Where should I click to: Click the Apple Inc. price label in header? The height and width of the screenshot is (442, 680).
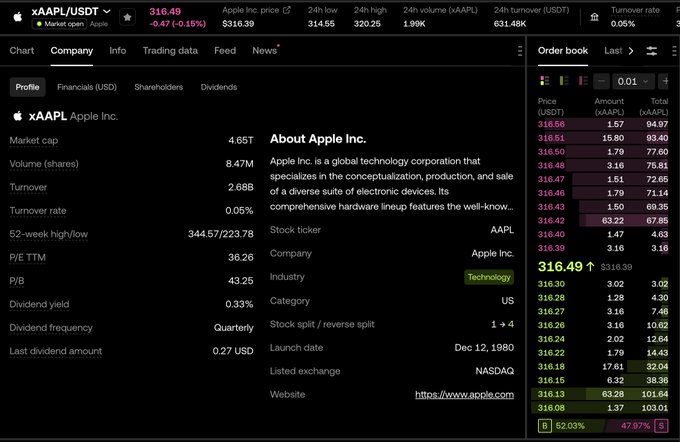251,10
